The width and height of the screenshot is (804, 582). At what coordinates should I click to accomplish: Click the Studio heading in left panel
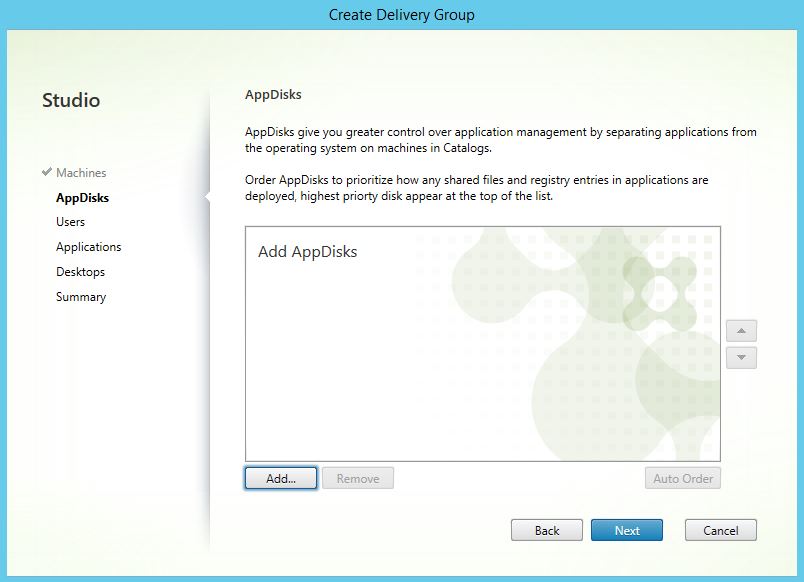71,100
